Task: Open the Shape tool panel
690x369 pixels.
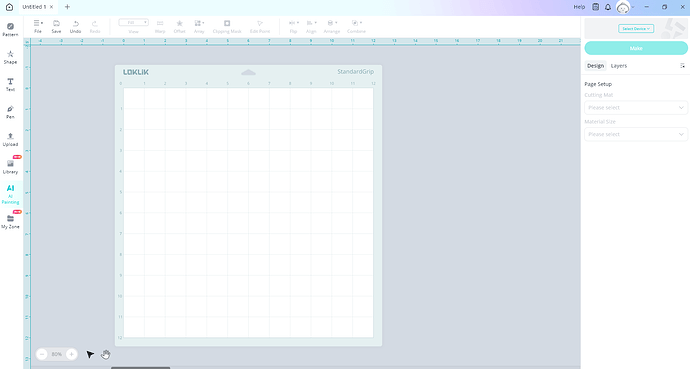Action: pyautogui.click(x=10, y=57)
